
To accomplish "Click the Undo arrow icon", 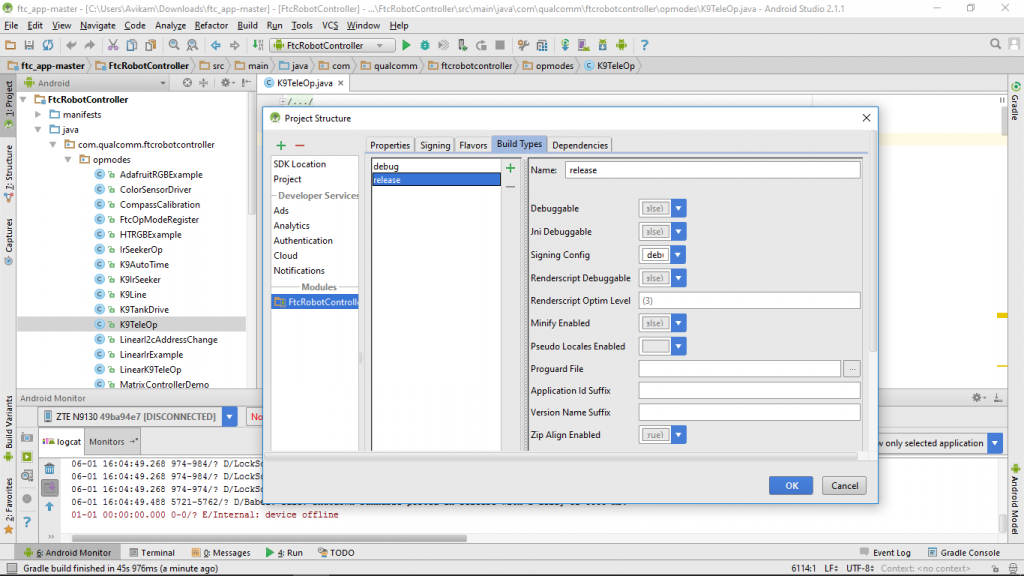I will point(70,44).
